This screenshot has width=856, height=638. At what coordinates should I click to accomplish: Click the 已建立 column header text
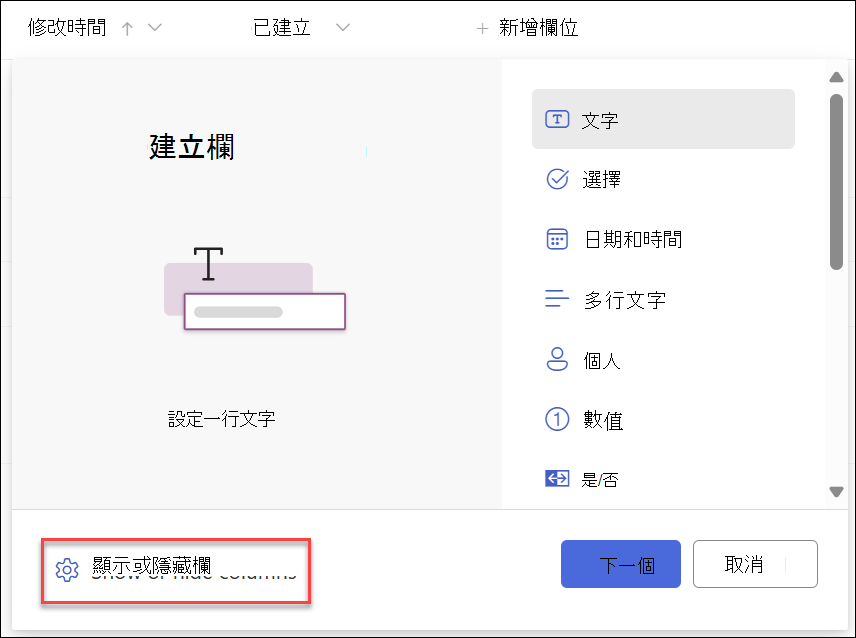(x=282, y=27)
